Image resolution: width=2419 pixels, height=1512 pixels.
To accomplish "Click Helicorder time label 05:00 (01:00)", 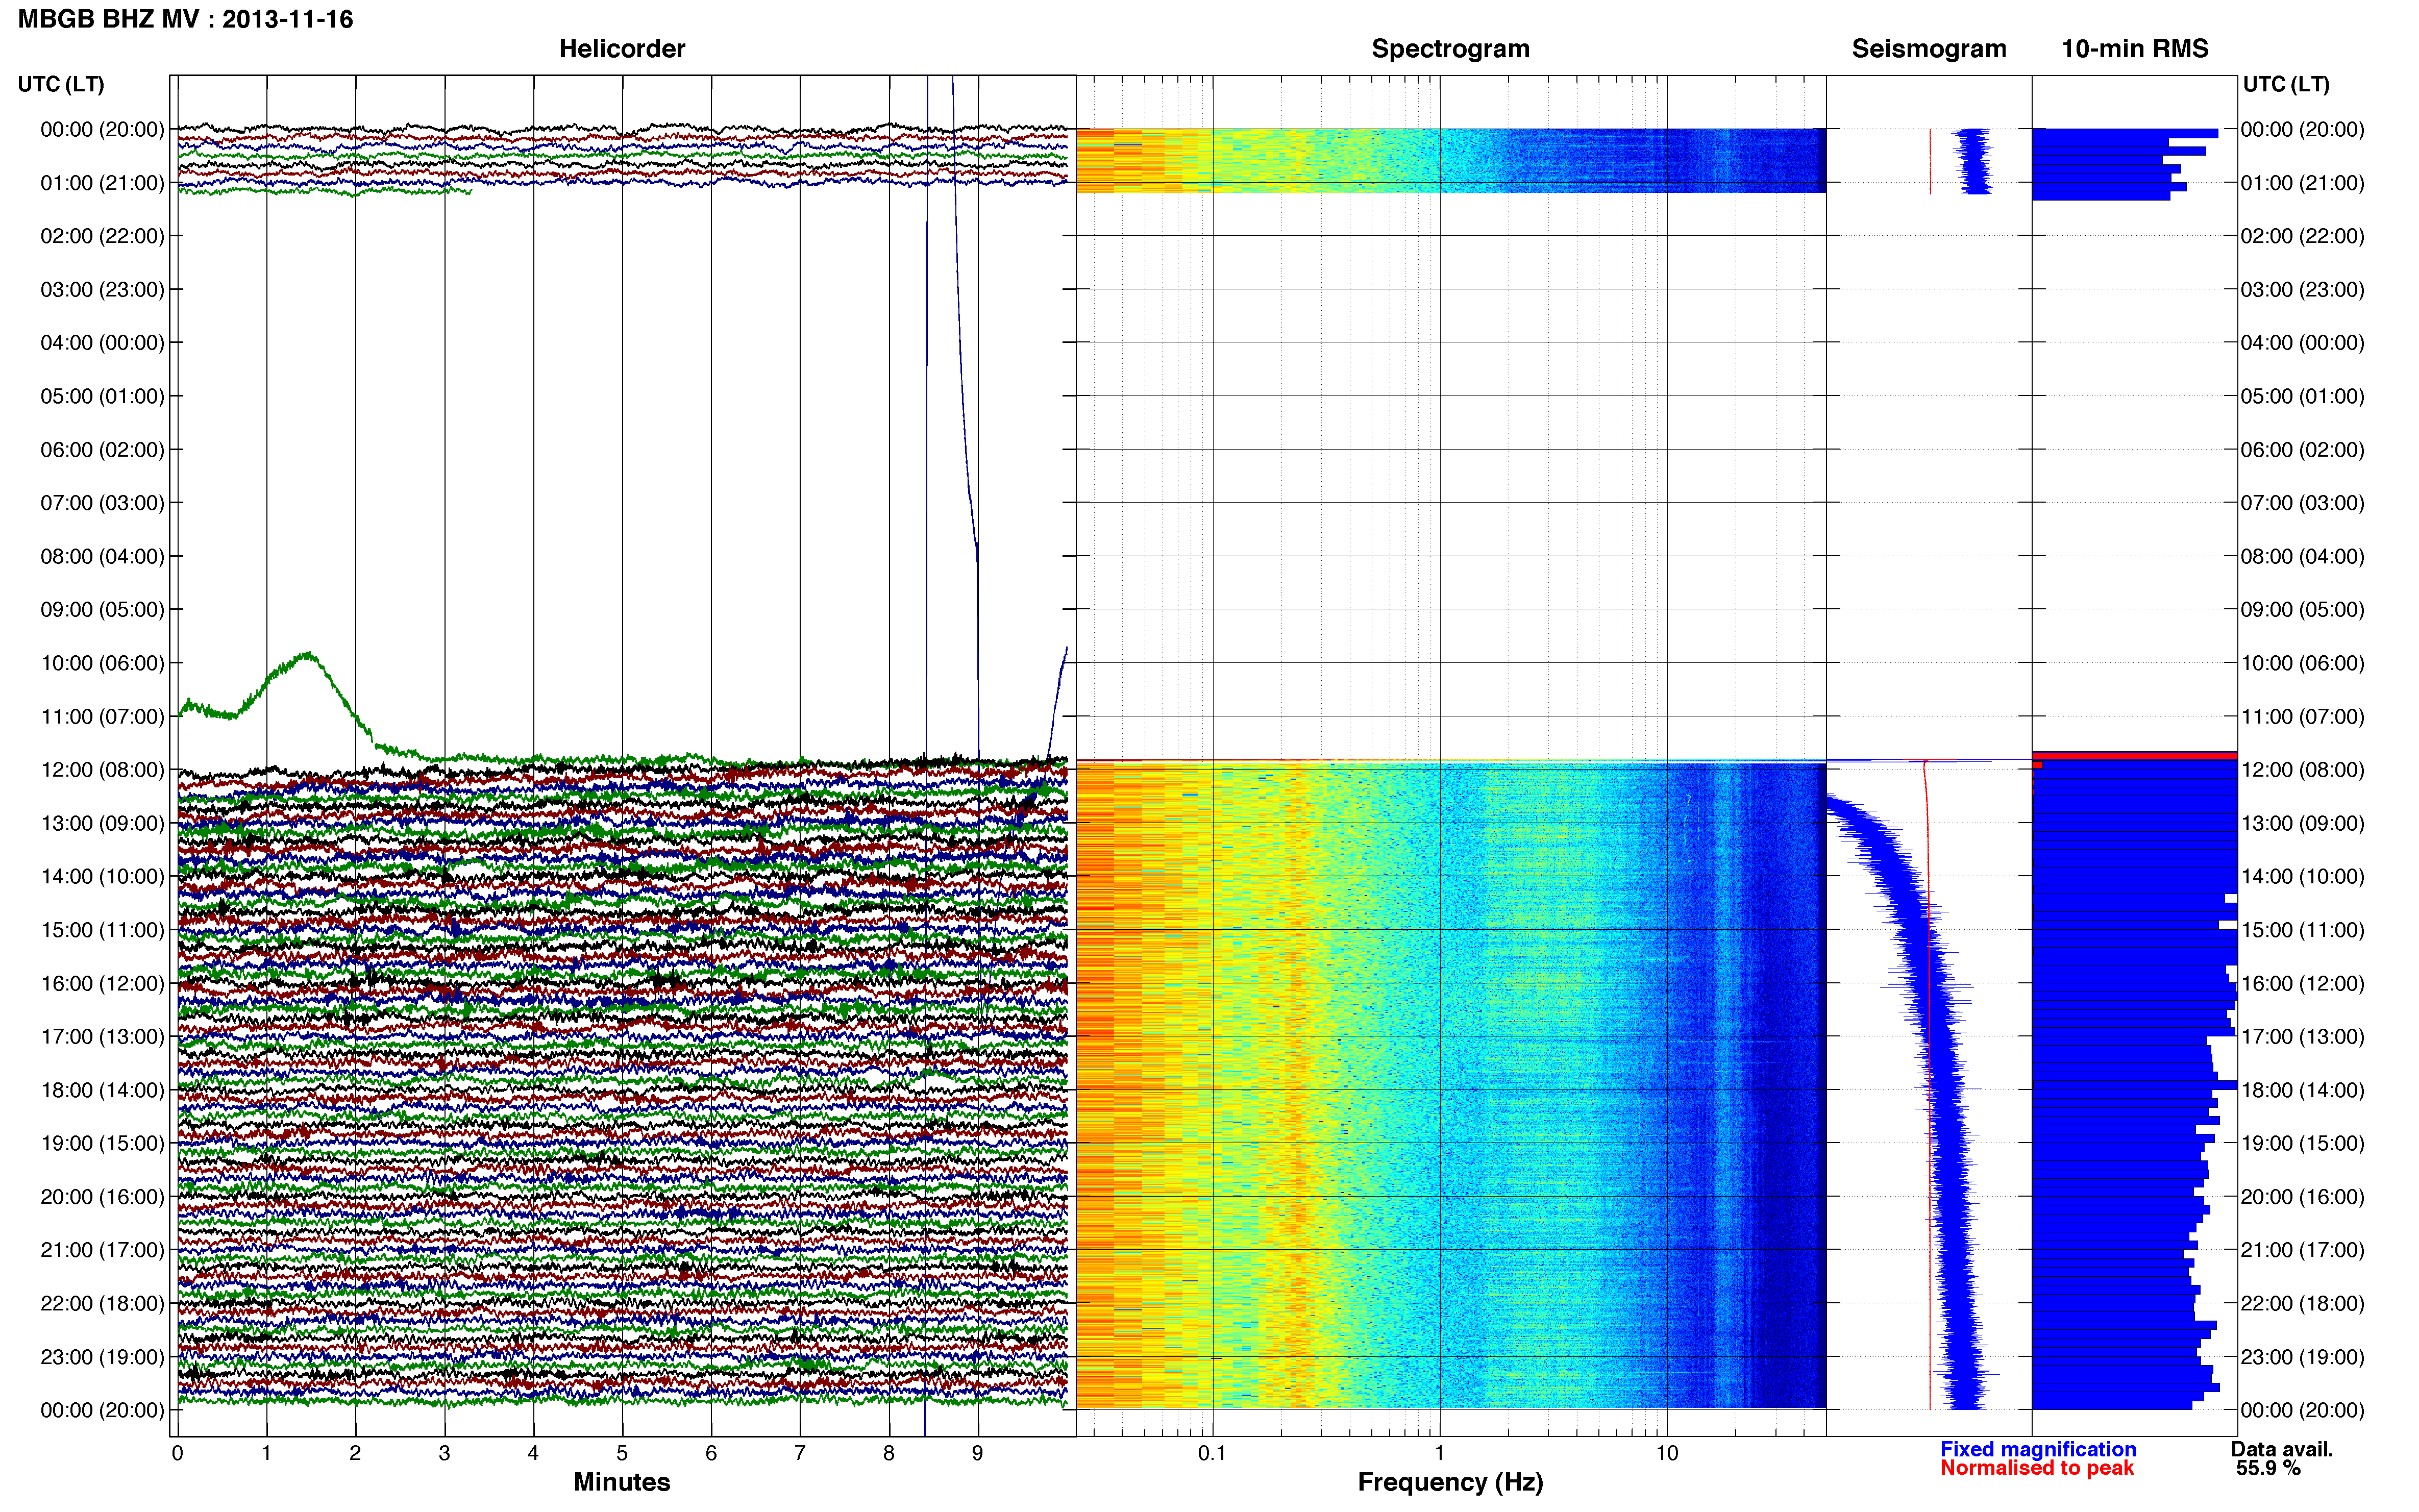I will [x=102, y=396].
